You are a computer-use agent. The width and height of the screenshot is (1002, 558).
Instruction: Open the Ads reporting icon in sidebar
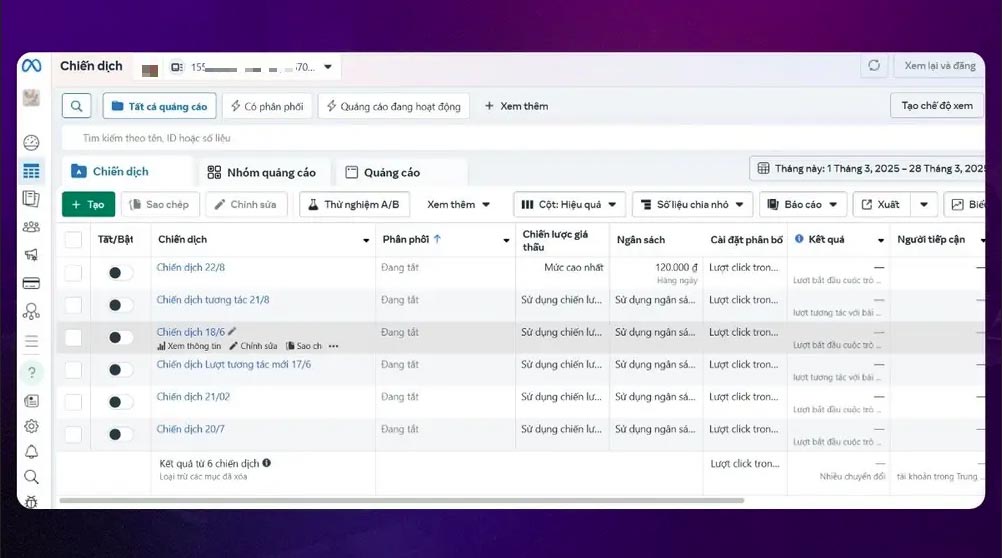(x=31, y=199)
